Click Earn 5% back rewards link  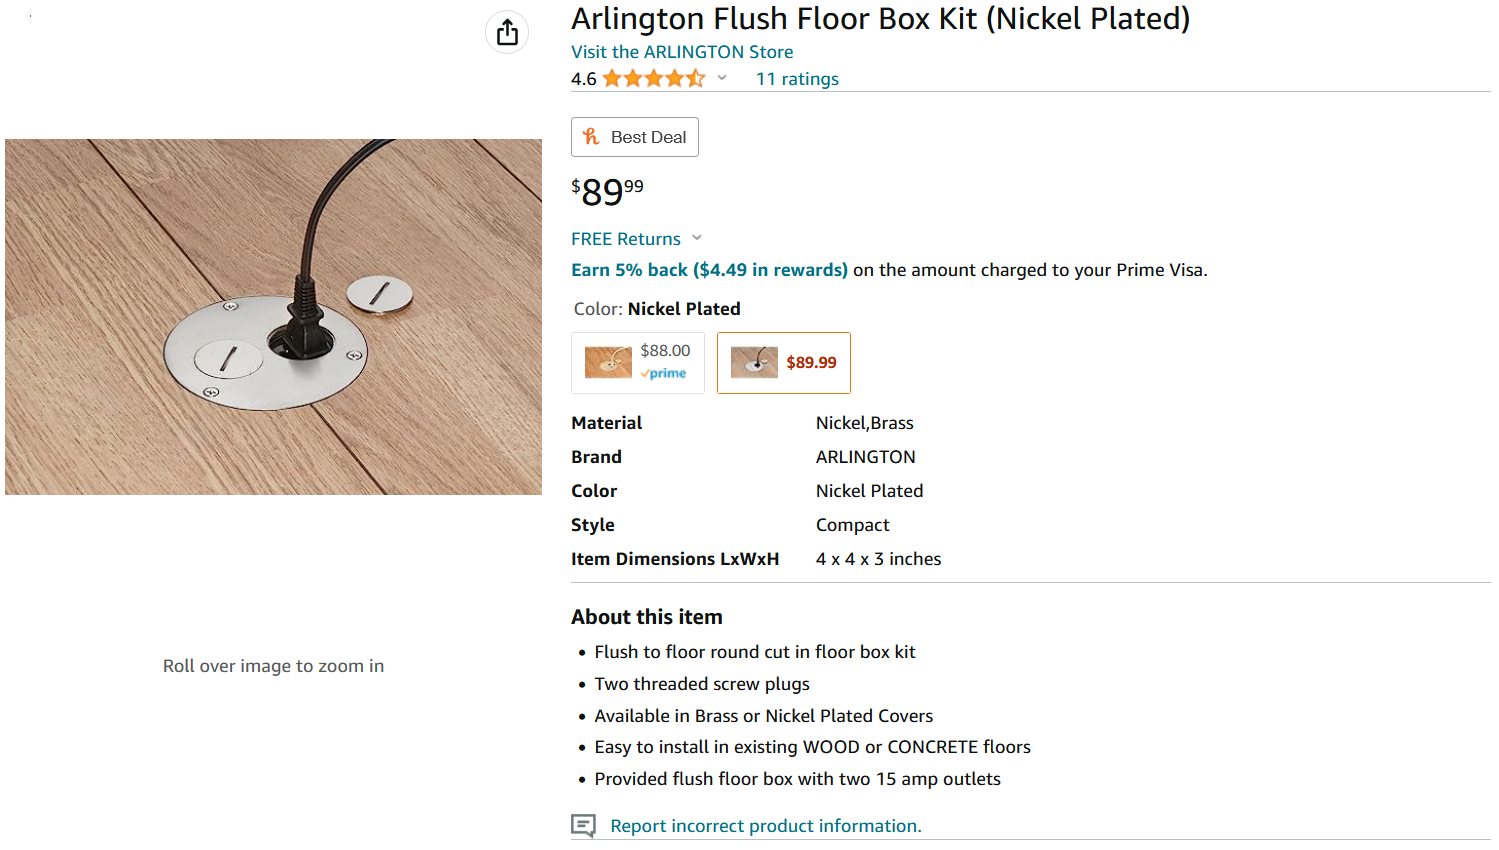click(709, 270)
